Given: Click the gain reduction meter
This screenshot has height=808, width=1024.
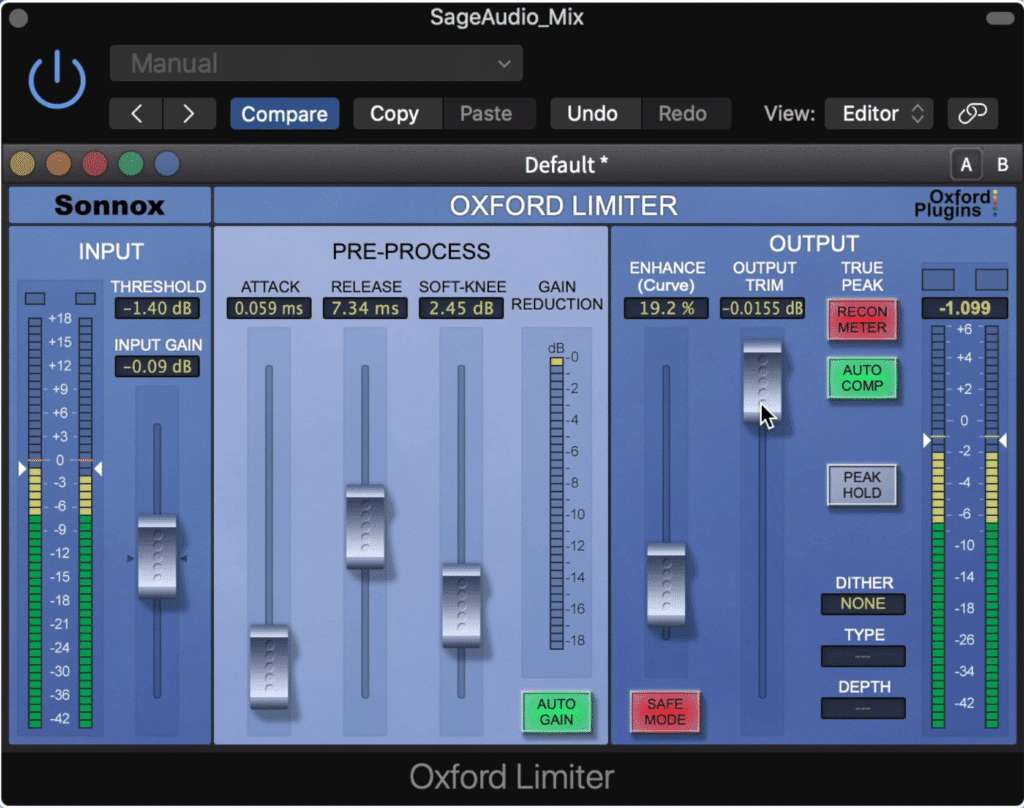Looking at the screenshot, I should tap(556, 503).
